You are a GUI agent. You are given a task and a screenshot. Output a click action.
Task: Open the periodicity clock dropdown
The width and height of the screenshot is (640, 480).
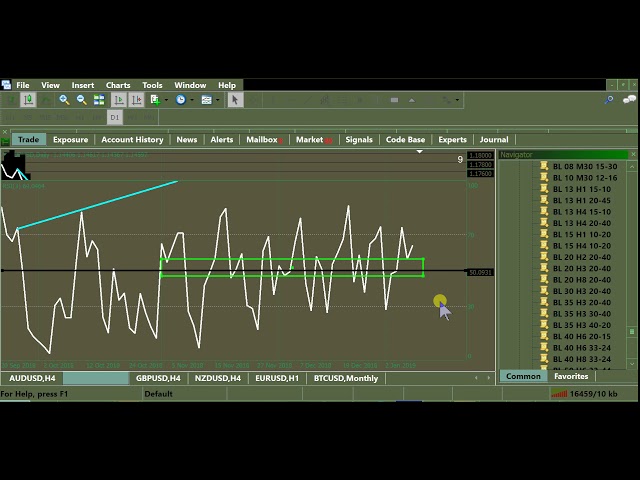182,100
